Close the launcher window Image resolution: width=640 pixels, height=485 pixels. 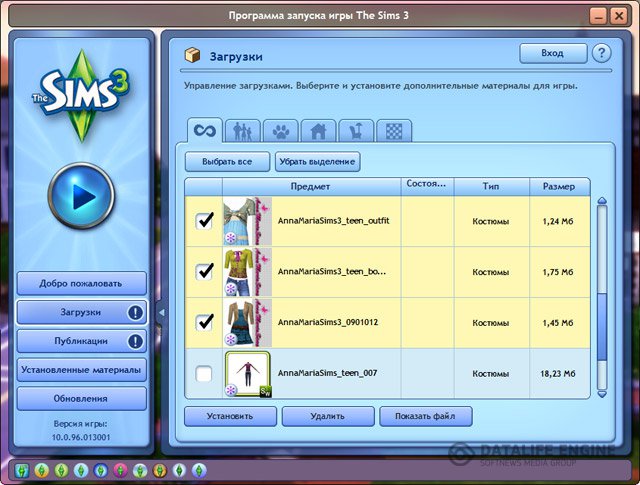(x=619, y=16)
